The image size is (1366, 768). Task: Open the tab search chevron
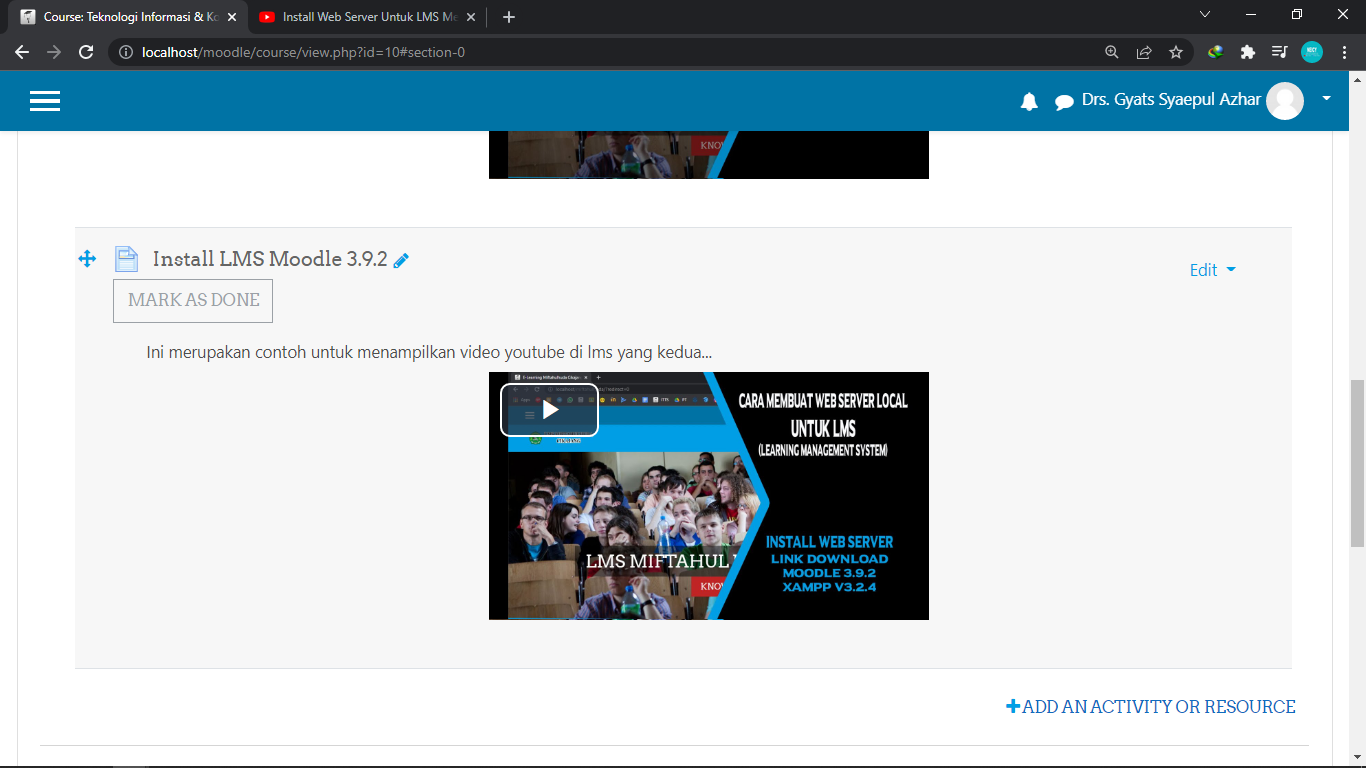1205,15
